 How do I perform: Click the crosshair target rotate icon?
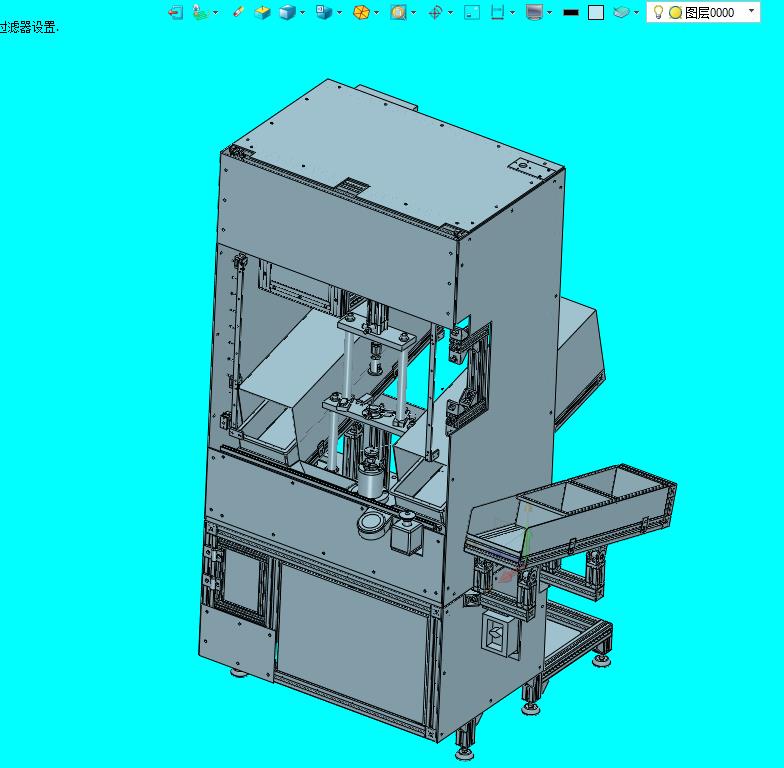(436, 12)
